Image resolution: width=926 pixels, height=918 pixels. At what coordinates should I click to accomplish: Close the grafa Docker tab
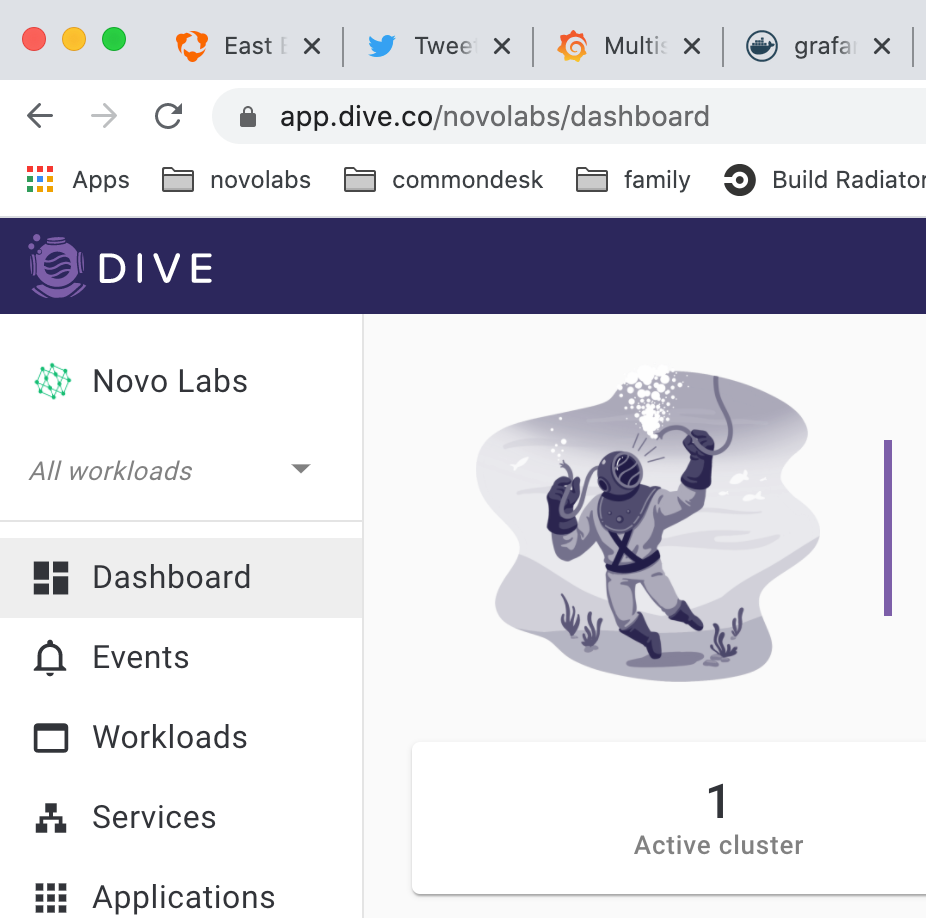pos(882,46)
